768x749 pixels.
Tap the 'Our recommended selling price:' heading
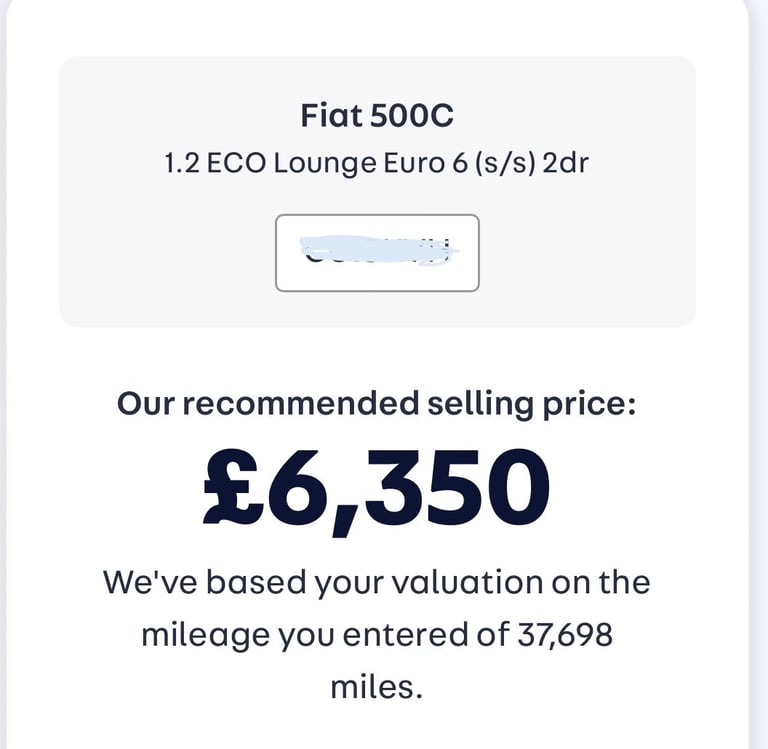pyautogui.click(x=377, y=404)
